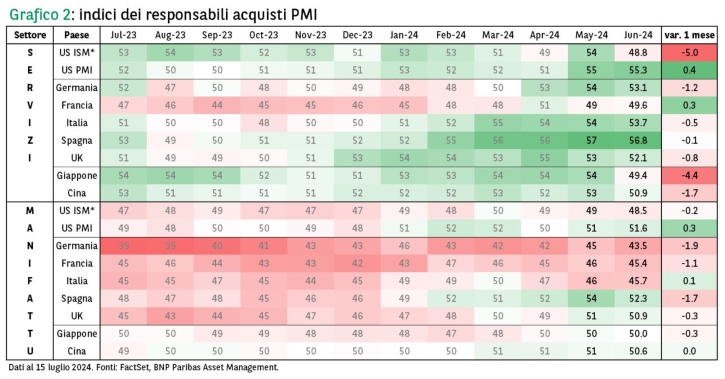
Task: Select the Jul-23 column header
Action: click(x=123, y=35)
